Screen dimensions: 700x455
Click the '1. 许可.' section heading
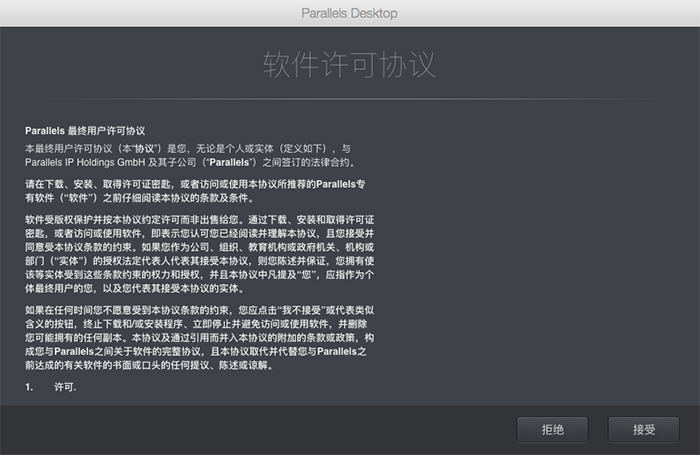(50, 387)
